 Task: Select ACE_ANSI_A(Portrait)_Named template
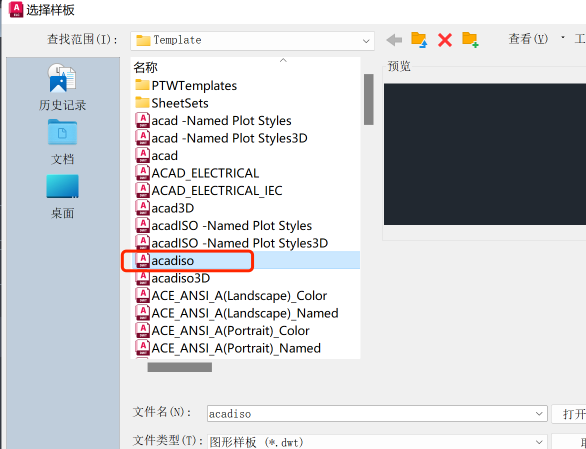(x=228, y=348)
